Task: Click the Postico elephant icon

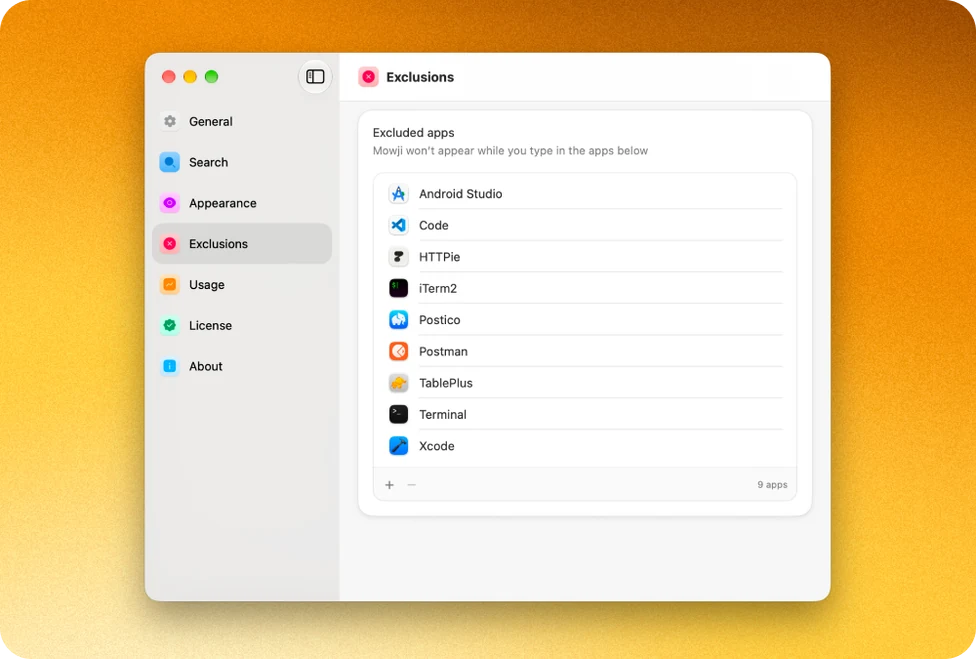Action: [398, 320]
